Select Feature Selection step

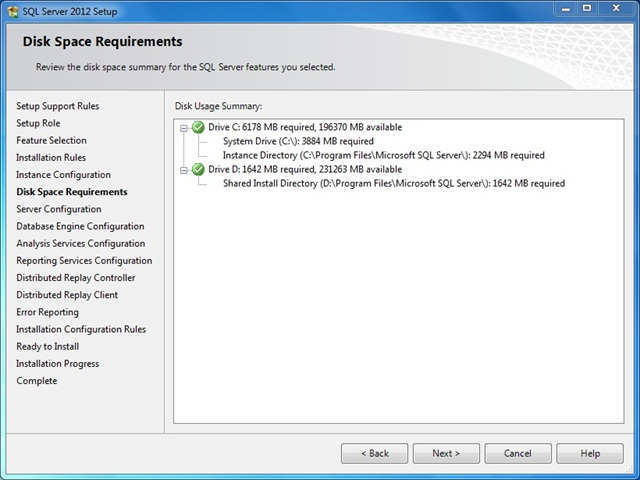click(x=51, y=140)
